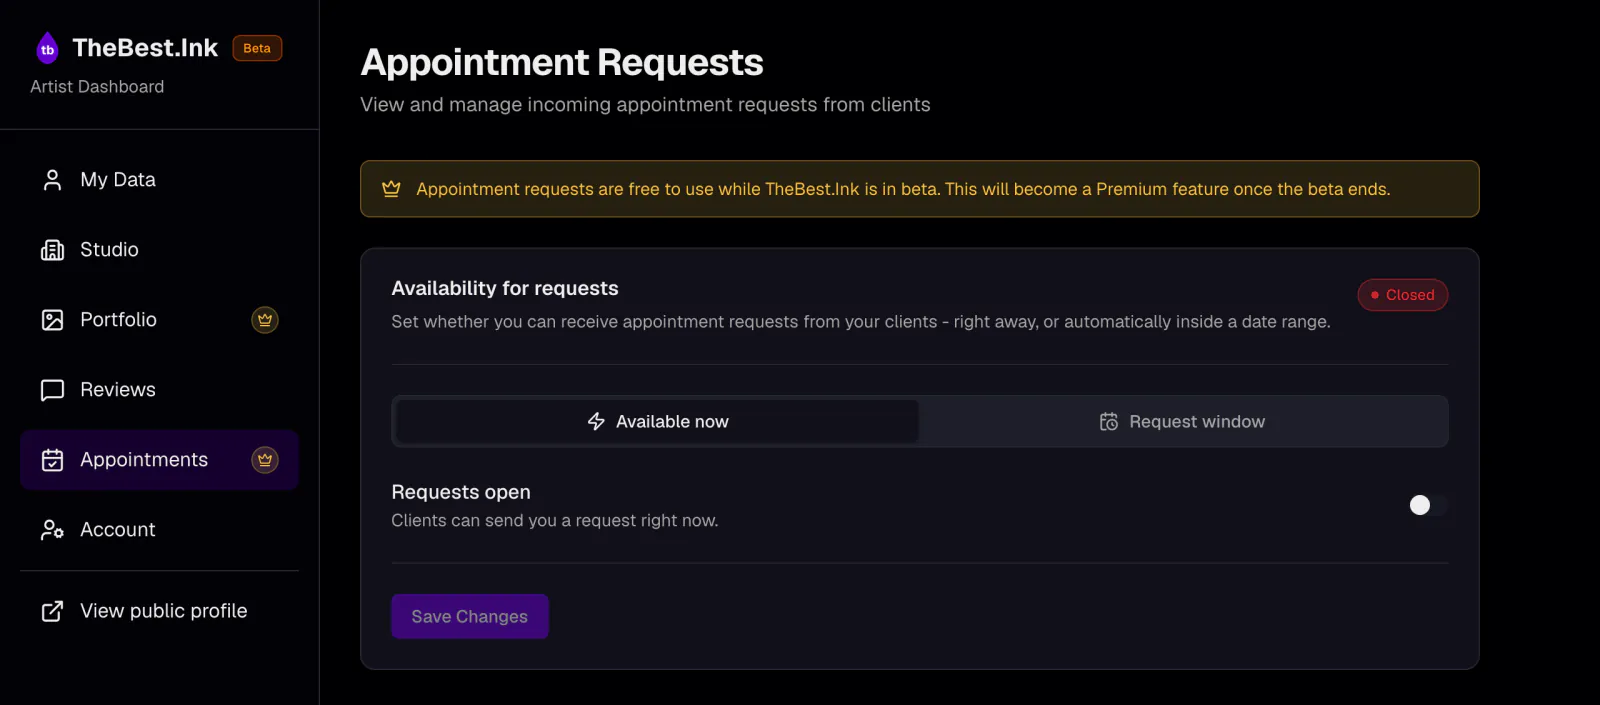This screenshot has width=1600, height=705.
Task: Click the TheBest.Ink droplet logo
Action: 47,48
